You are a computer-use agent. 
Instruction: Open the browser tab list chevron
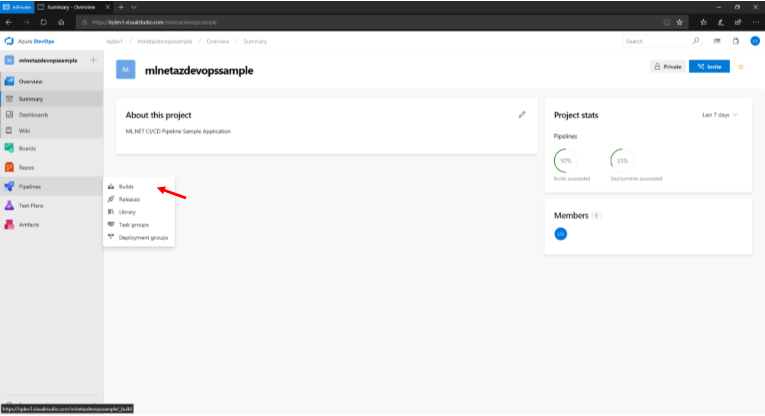(x=134, y=7)
